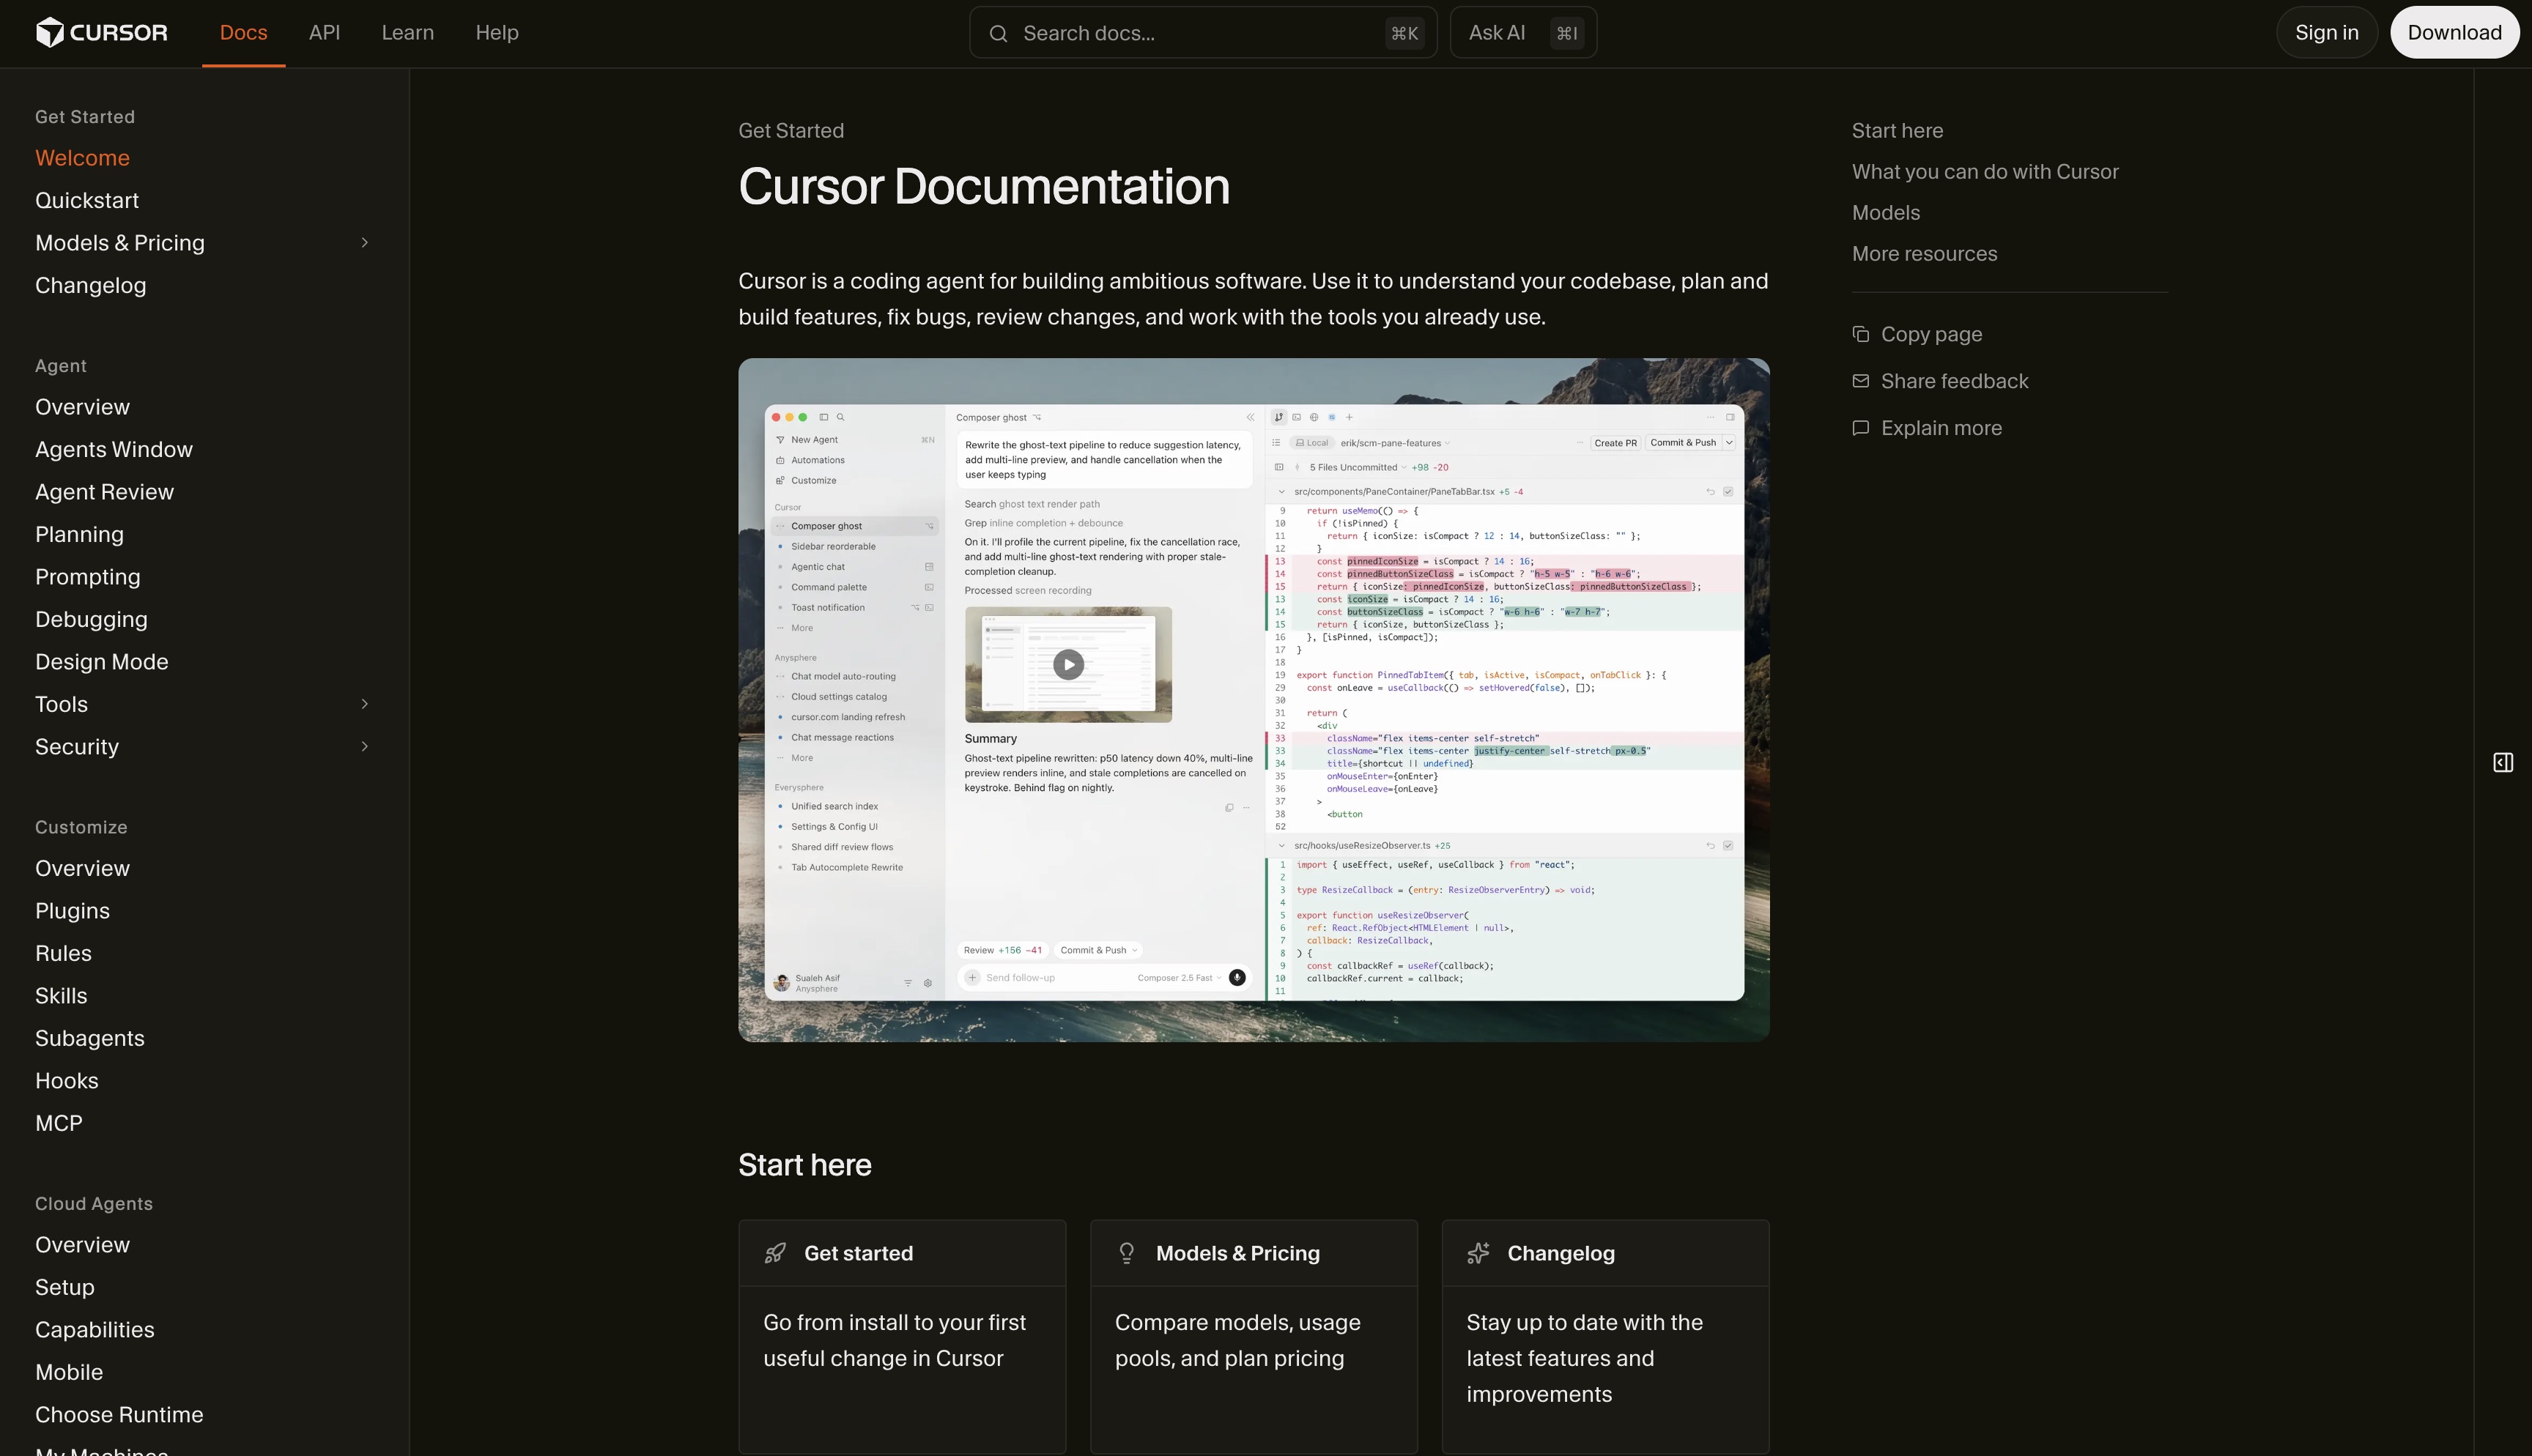This screenshot has width=2532, height=1456.
Task: Expand the Models & Pricing sidebar section
Action: tap(365, 243)
